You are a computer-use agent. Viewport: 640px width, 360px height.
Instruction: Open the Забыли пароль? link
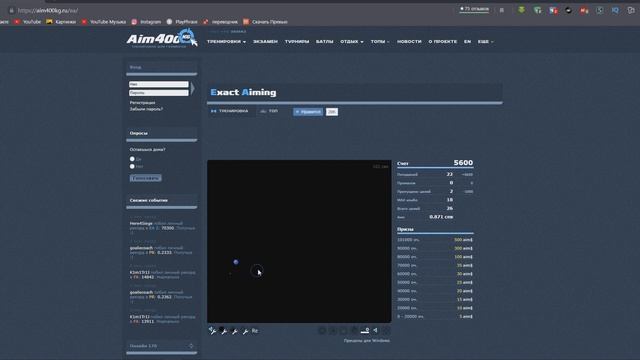tap(146, 109)
